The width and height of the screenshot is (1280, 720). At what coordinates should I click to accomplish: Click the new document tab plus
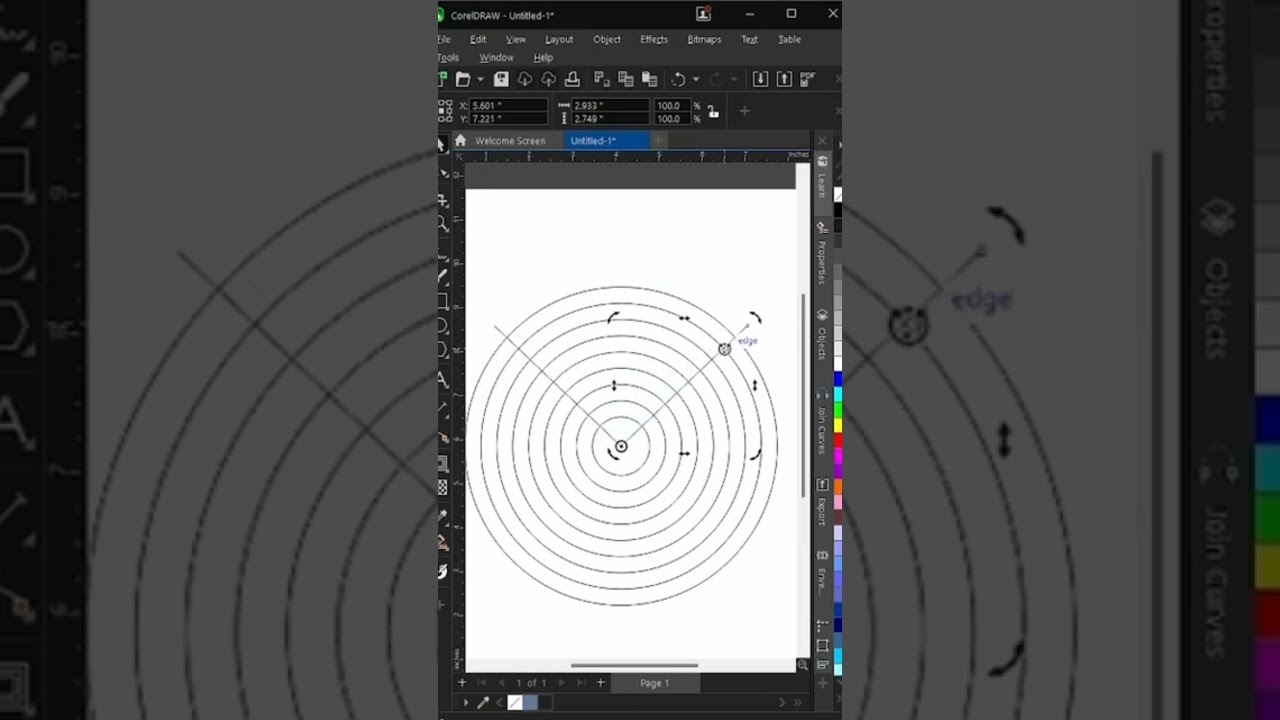(x=658, y=141)
